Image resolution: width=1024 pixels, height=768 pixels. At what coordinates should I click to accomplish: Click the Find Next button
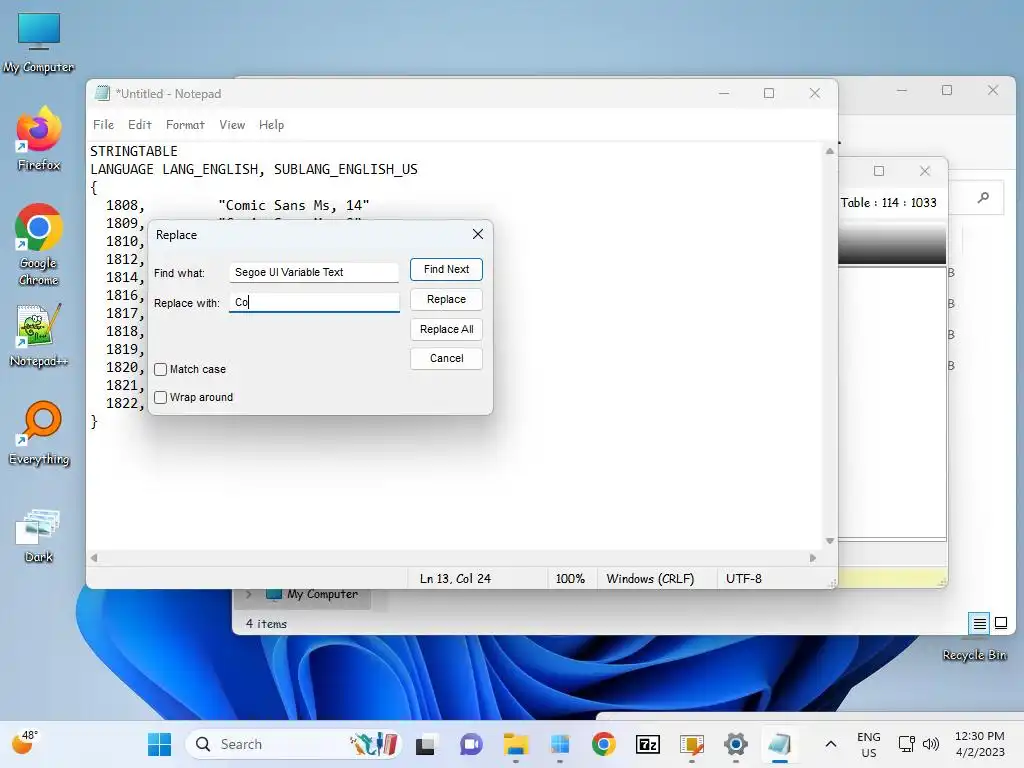(x=446, y=269)
